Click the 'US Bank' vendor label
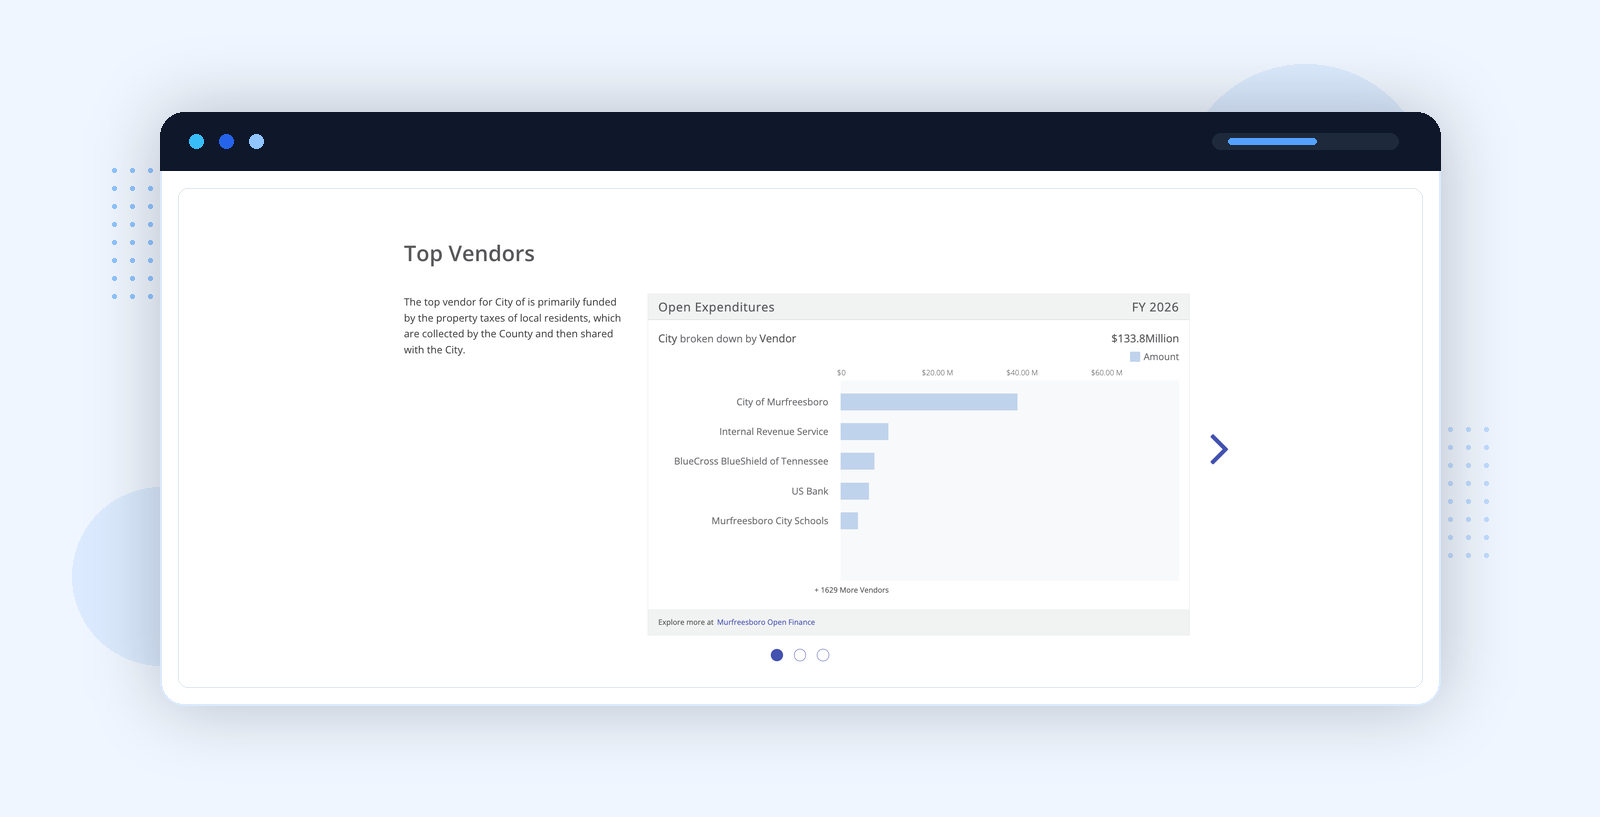The width and height of the screenshot is (1600, 817). (810, 491)
